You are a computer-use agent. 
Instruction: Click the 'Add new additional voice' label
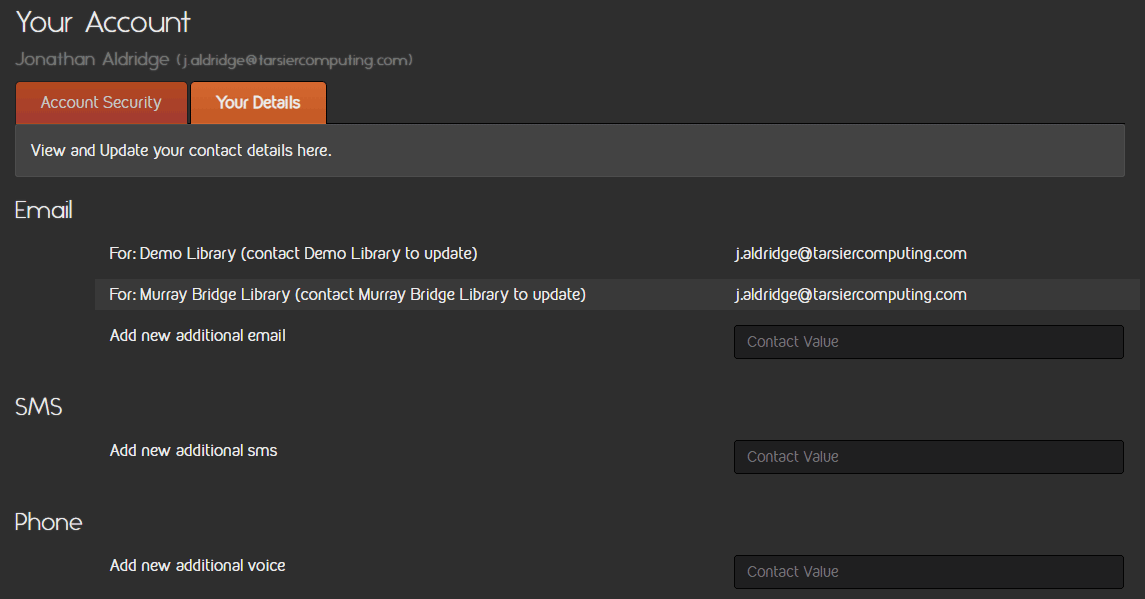coord(197,566)
